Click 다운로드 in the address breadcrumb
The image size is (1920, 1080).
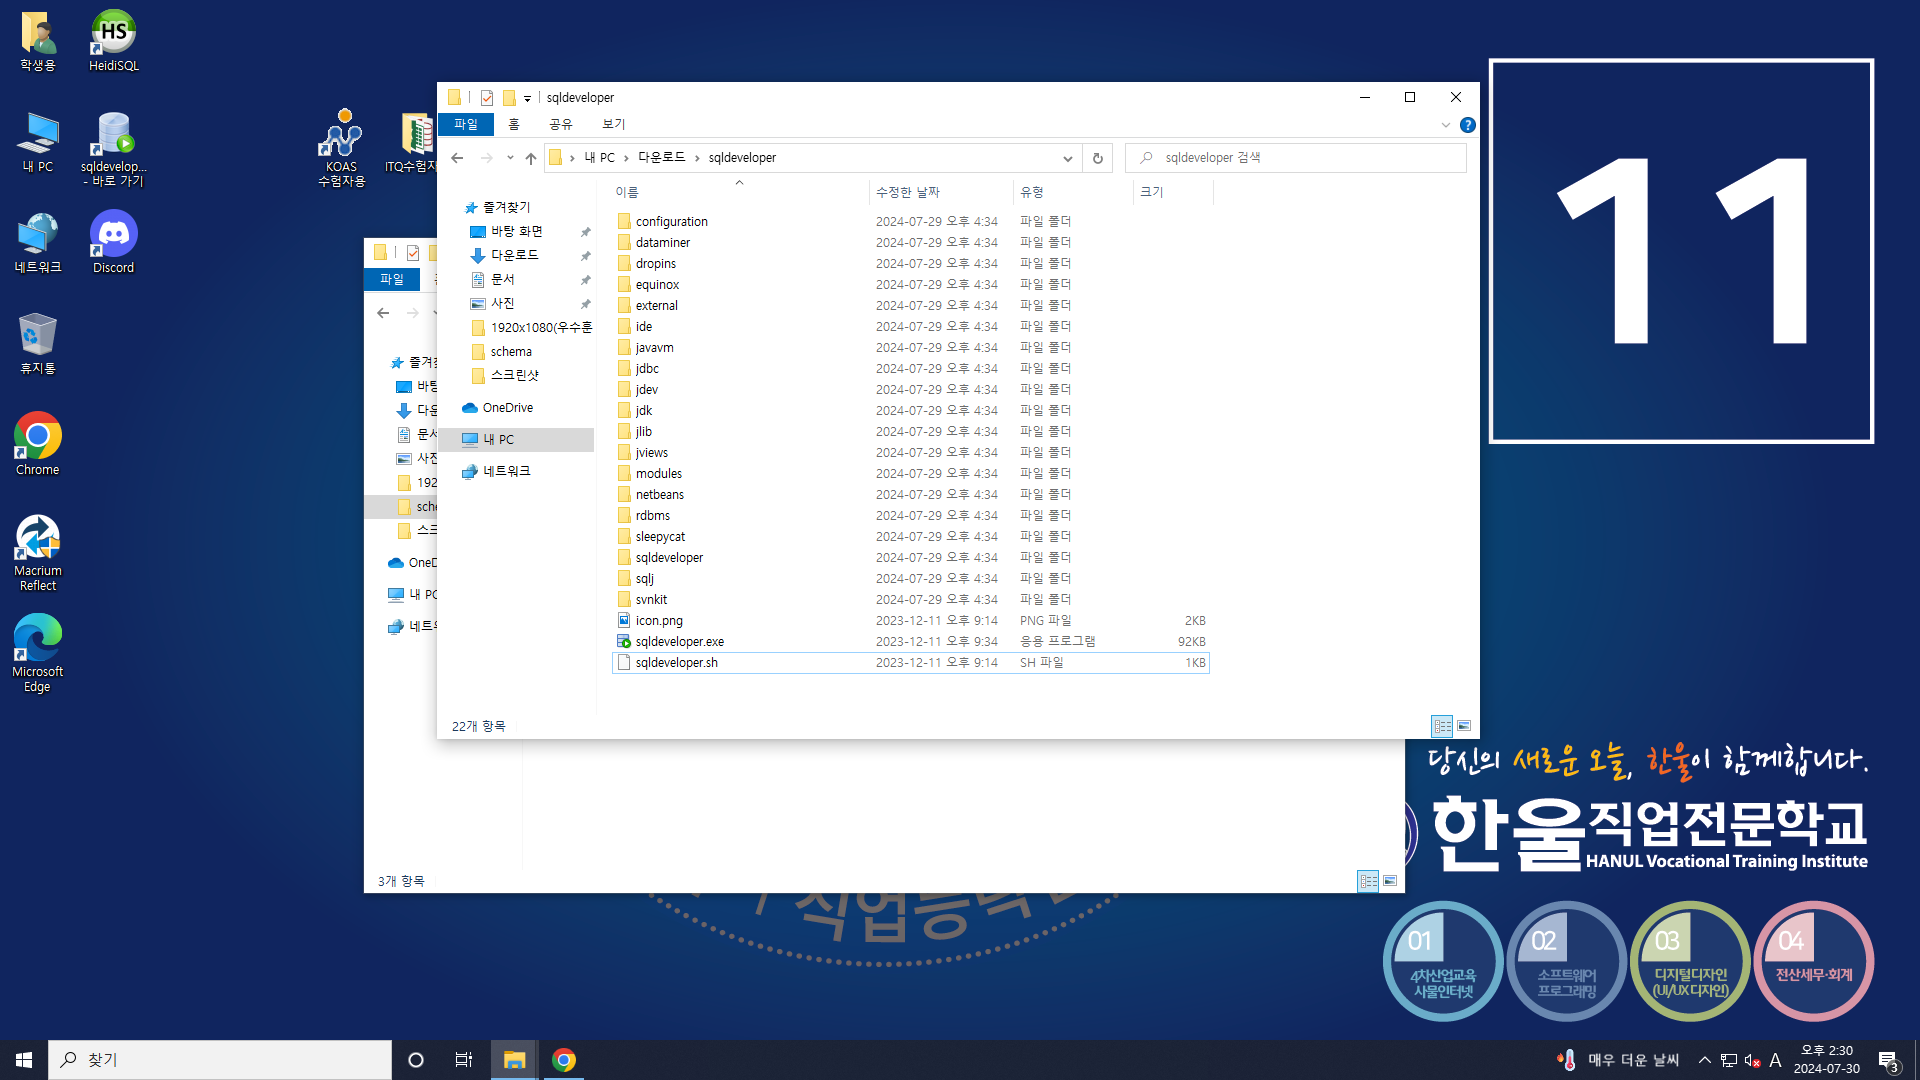[x=661, y=158]
